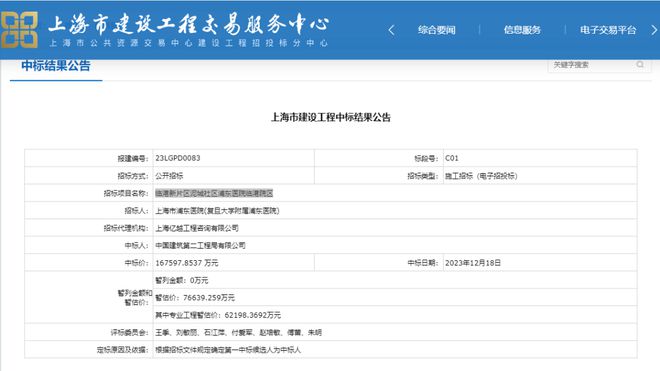The width and height of the screenshot is (660, 371).
Task: Click the highlighted project name text
Action: coord(214,193)
